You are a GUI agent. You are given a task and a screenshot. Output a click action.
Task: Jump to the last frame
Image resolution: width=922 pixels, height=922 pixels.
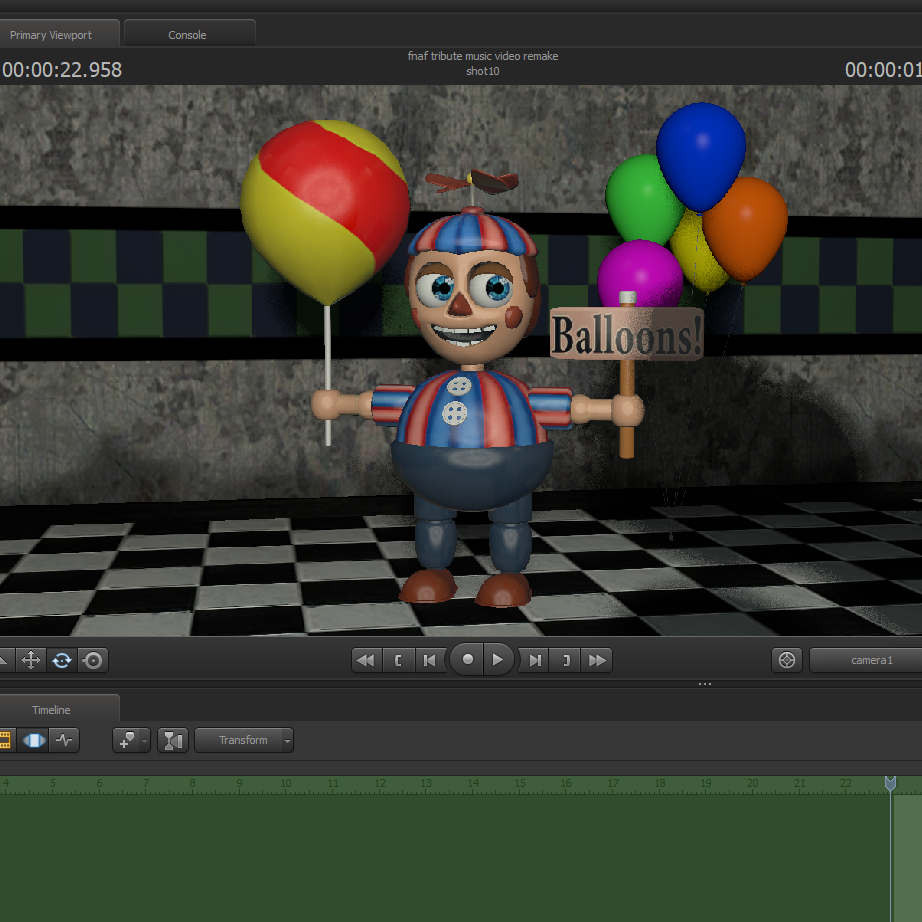[597, 660]
